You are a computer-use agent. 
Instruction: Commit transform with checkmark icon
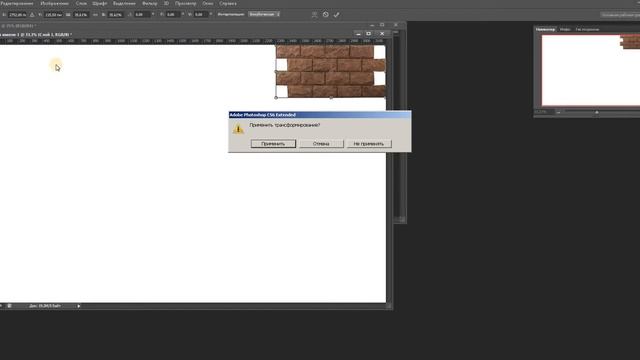336,15
